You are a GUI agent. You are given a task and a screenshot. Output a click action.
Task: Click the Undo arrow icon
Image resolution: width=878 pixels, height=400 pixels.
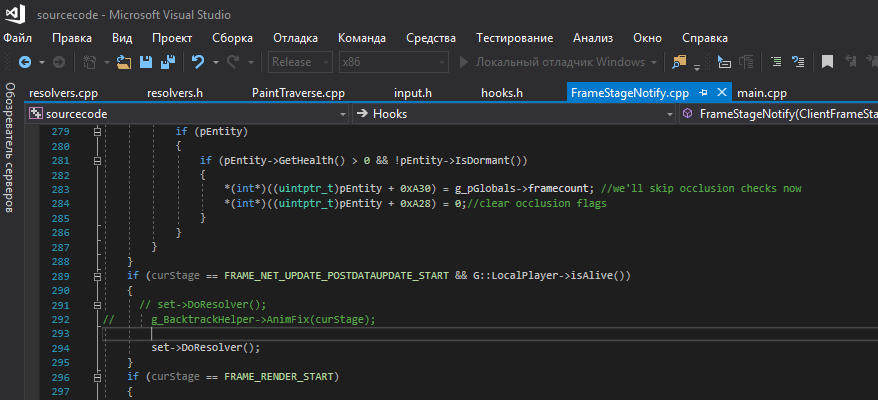pos(198,62)
